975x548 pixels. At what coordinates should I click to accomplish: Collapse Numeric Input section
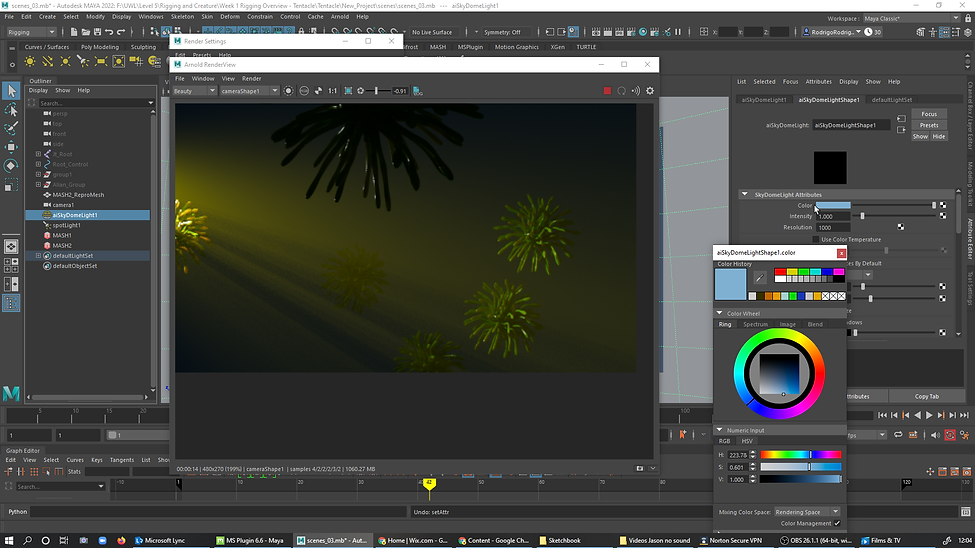click(719, 430)
